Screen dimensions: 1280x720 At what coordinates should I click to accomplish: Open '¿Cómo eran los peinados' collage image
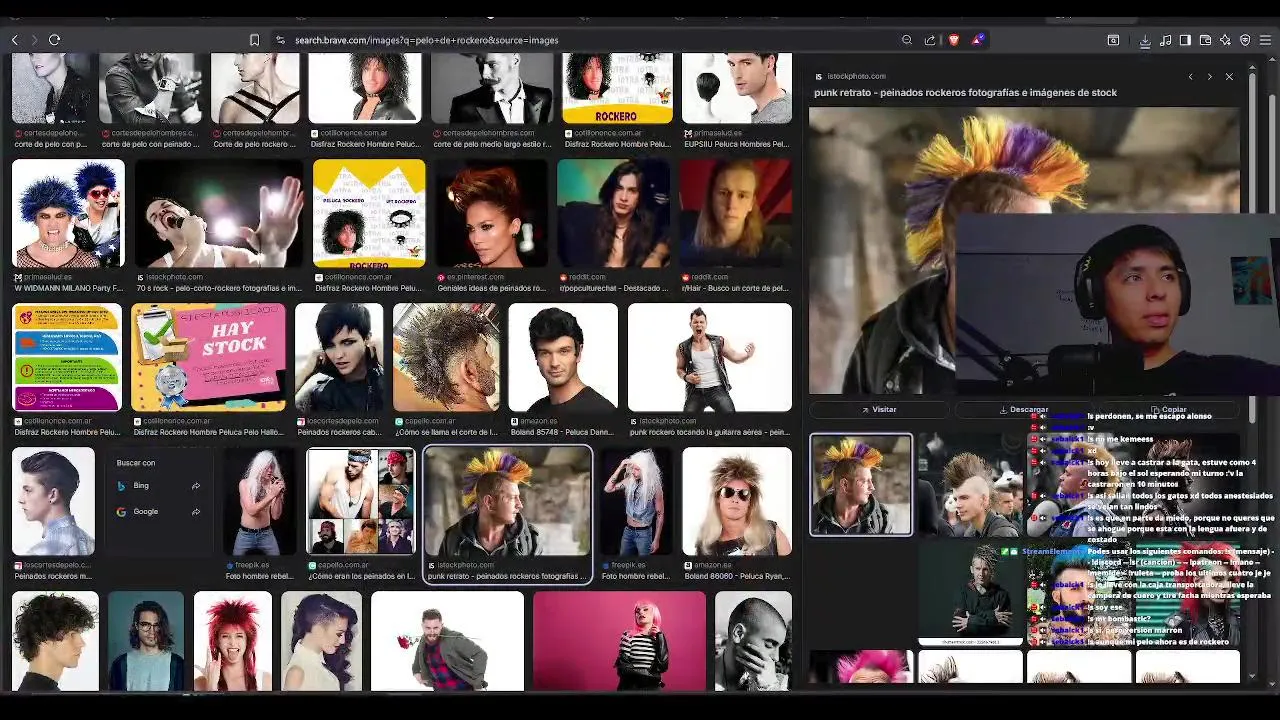[360, 502]
